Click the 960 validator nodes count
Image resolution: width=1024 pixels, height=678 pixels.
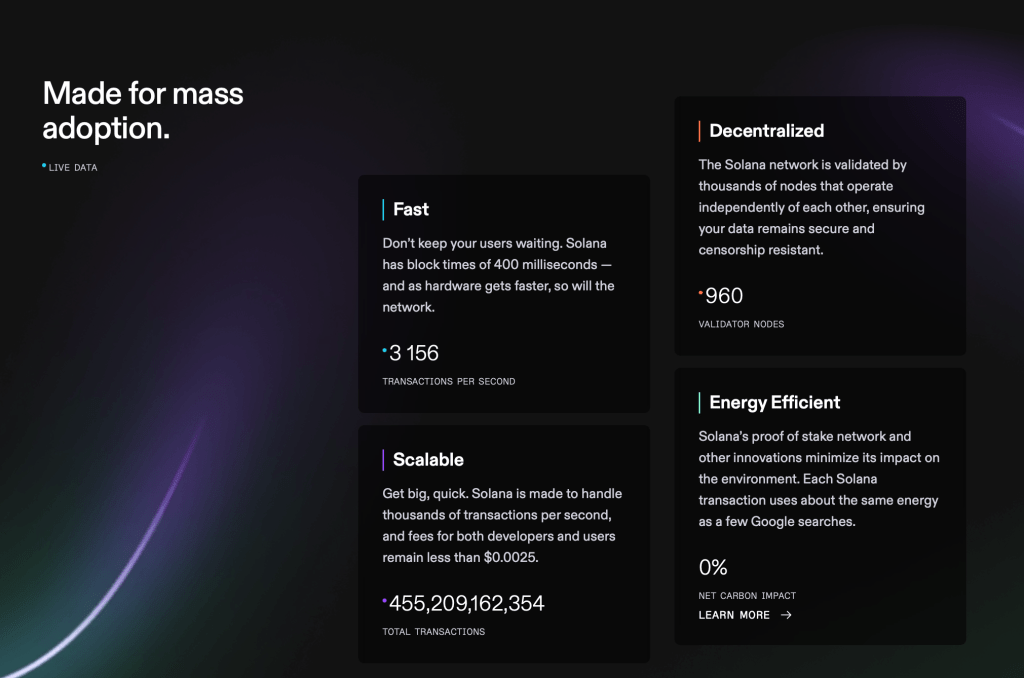[724, 296]
